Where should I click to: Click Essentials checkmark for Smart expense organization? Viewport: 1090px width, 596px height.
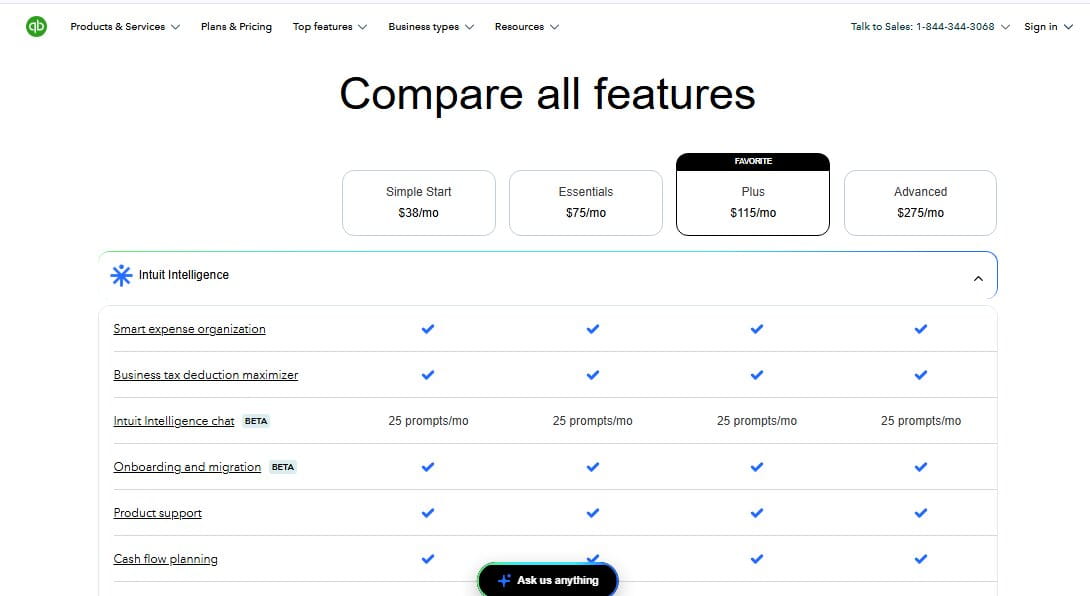592,329
